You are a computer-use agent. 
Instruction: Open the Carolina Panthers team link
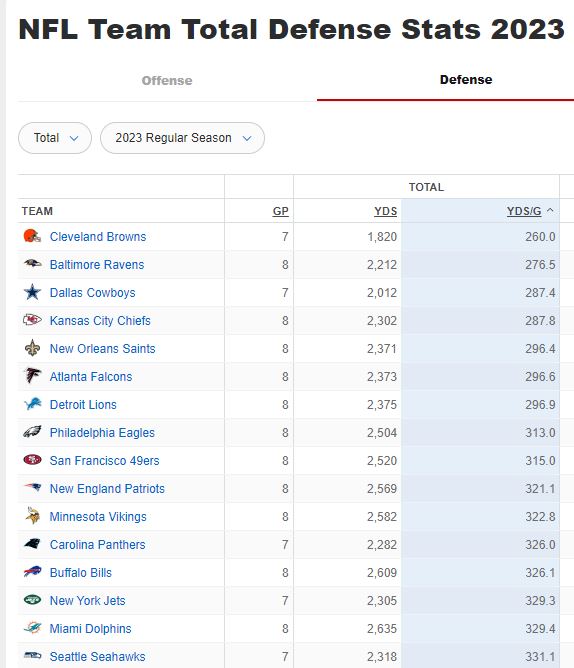(98, 544)
